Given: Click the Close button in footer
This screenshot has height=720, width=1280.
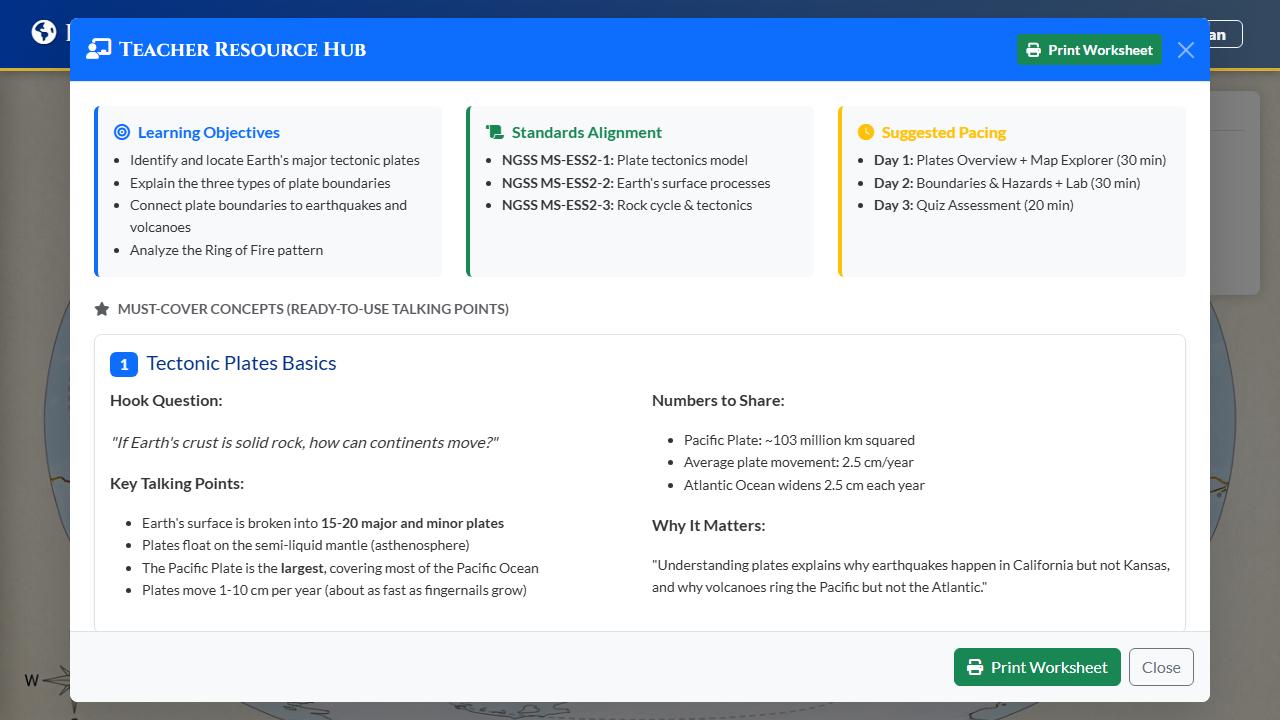Looking at the screenshot, I should [1161, 667].
